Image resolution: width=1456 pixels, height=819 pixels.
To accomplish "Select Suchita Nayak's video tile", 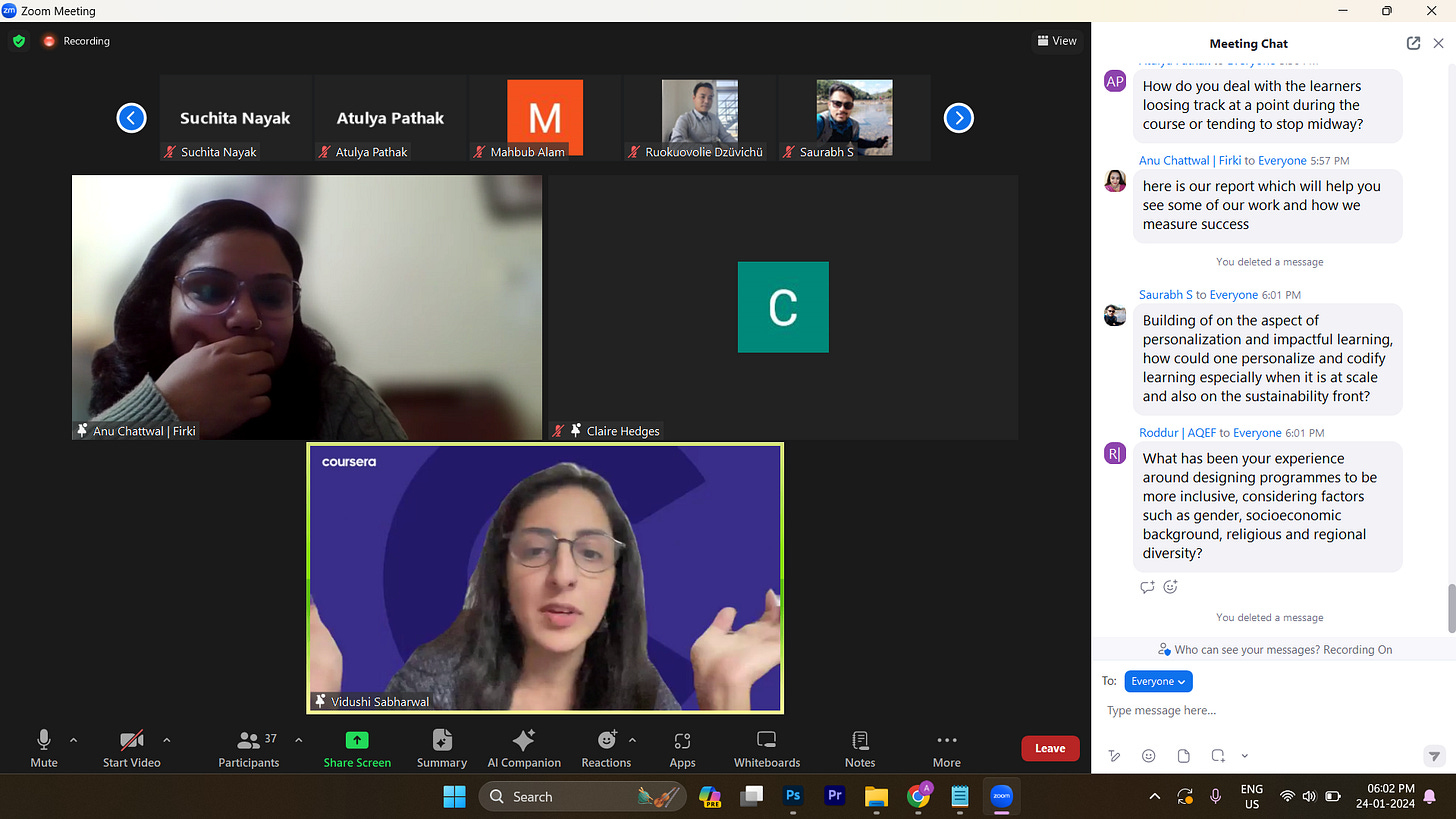I will click(x=235, y=118).
